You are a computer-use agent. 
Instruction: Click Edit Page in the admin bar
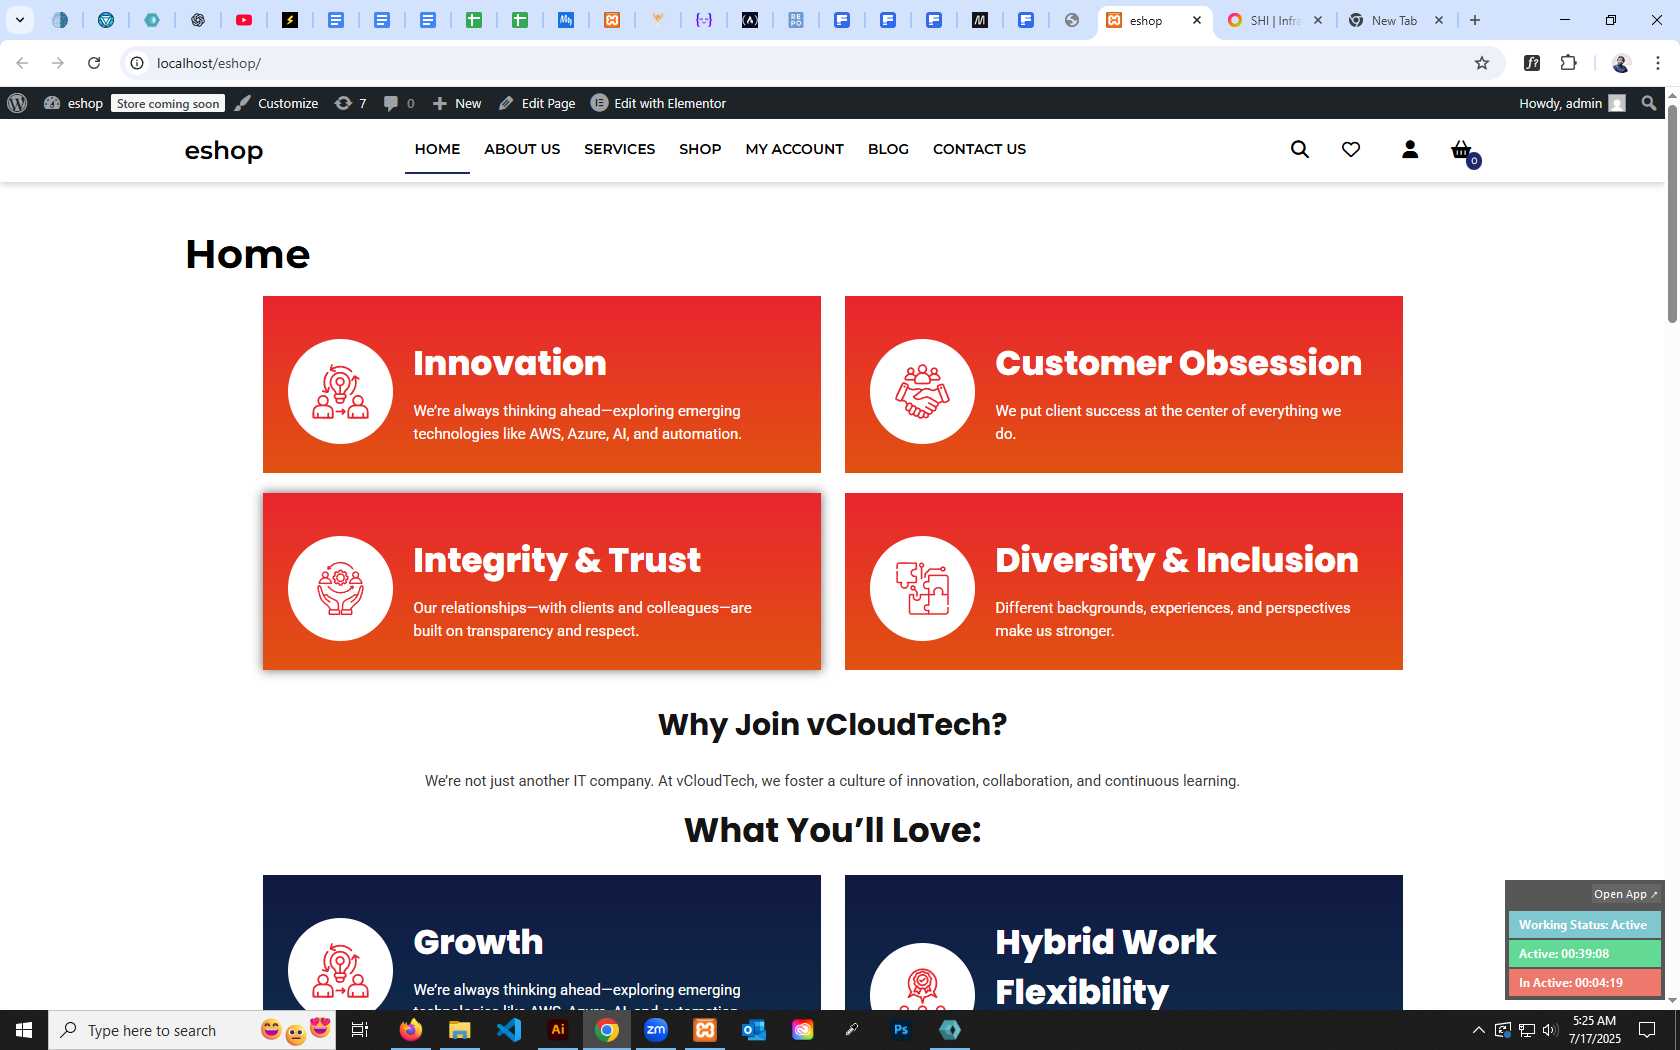click(x=537, y=103)
